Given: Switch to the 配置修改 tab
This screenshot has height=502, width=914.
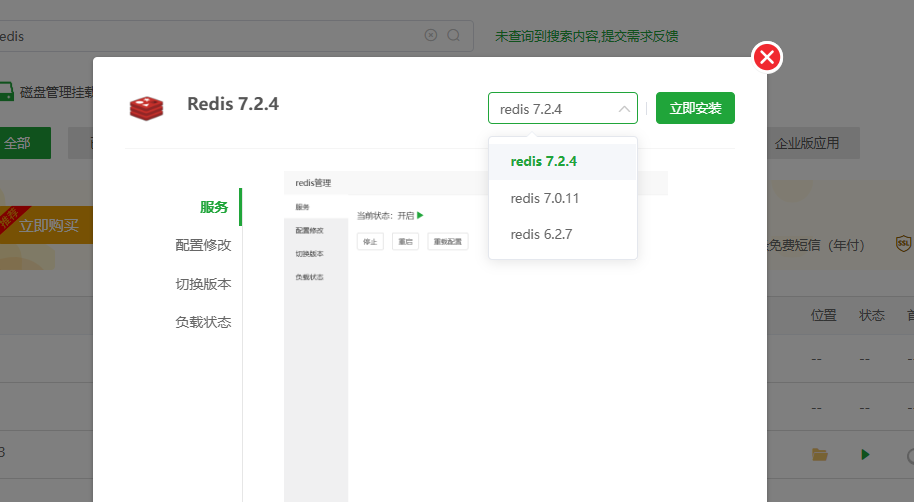Looking at the screenshot, I should pos(203,245).
